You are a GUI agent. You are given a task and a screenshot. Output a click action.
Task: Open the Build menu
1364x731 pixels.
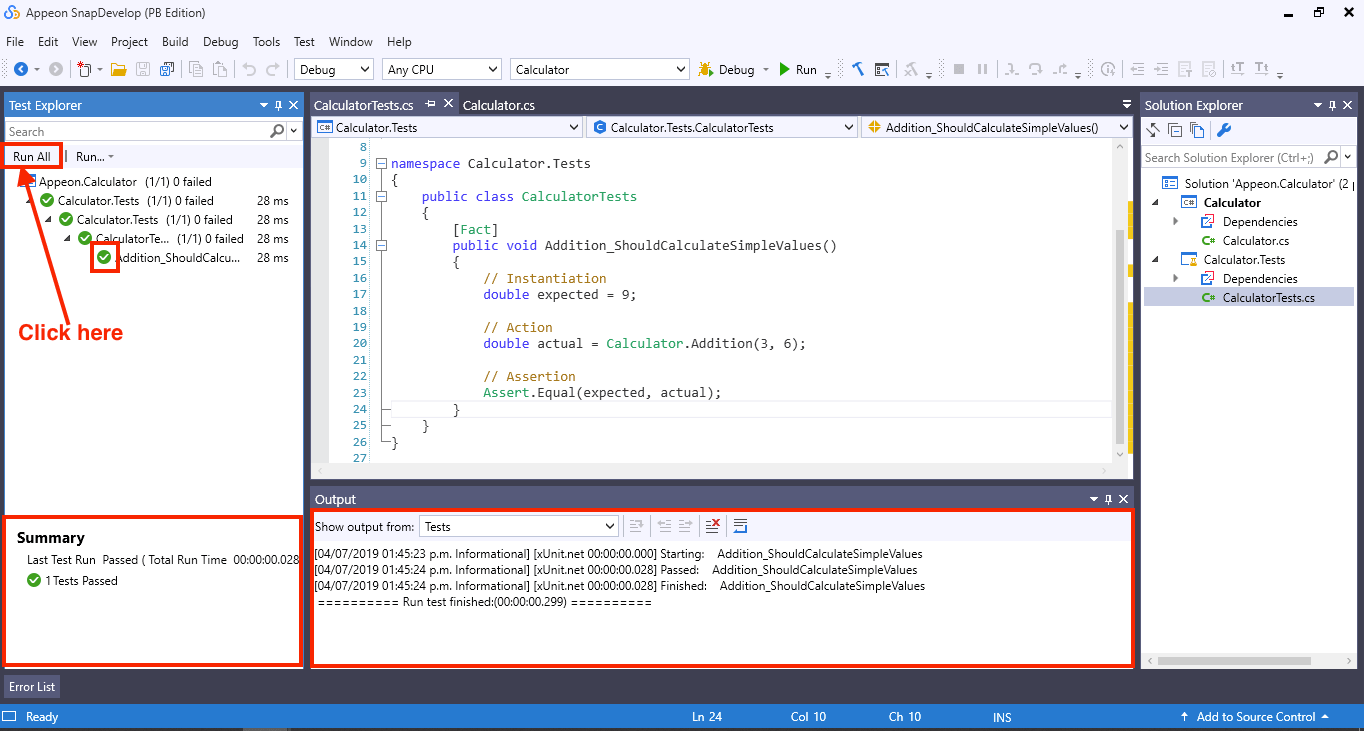coord(175,41)
